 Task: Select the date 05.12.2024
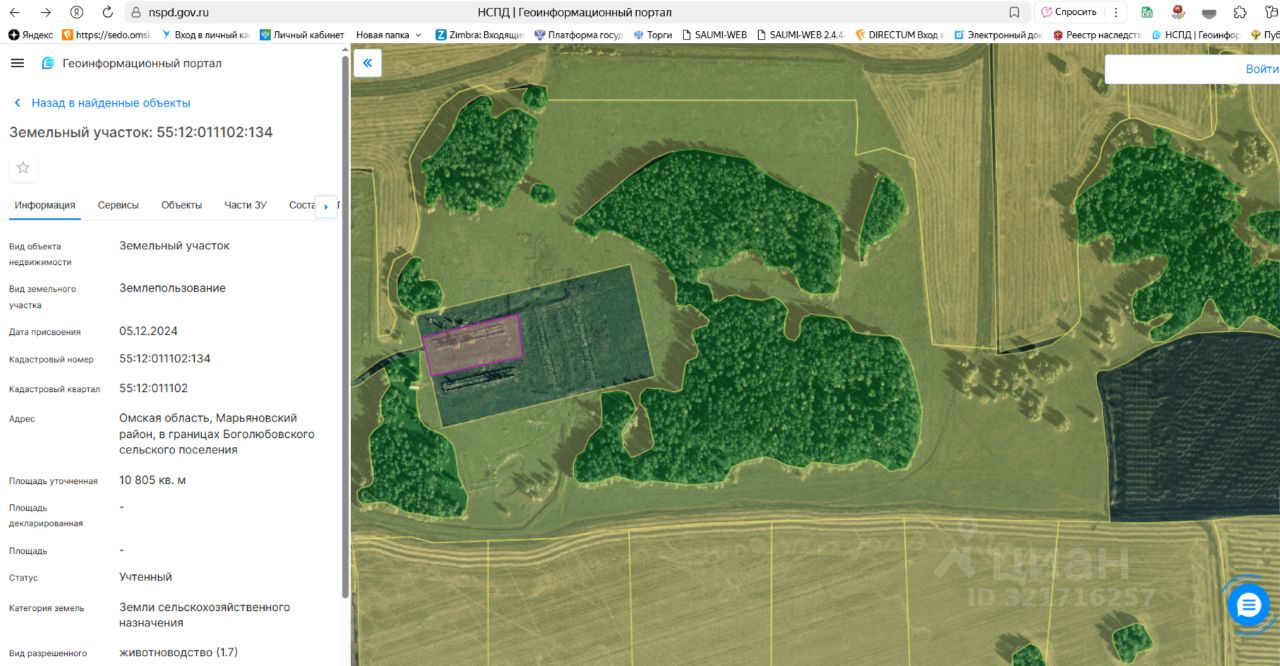(x=148, y=331)
